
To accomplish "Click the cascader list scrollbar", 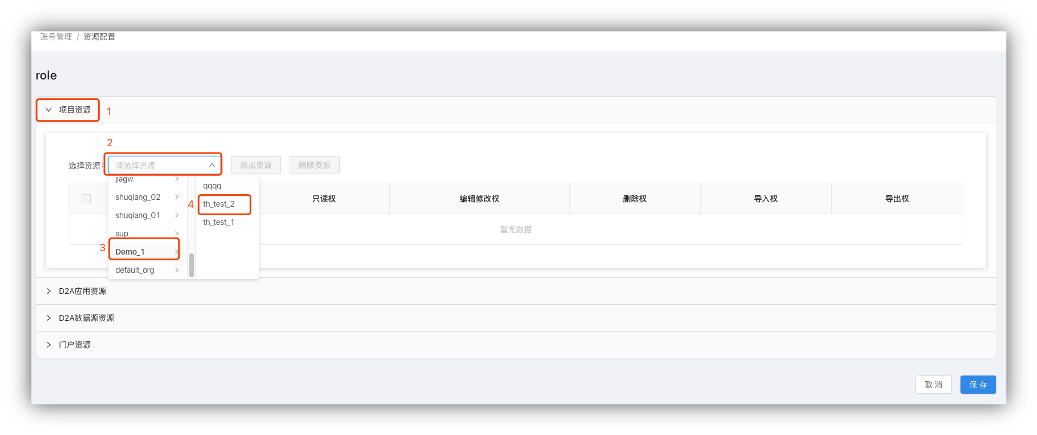I will click(x=191, y=265).
